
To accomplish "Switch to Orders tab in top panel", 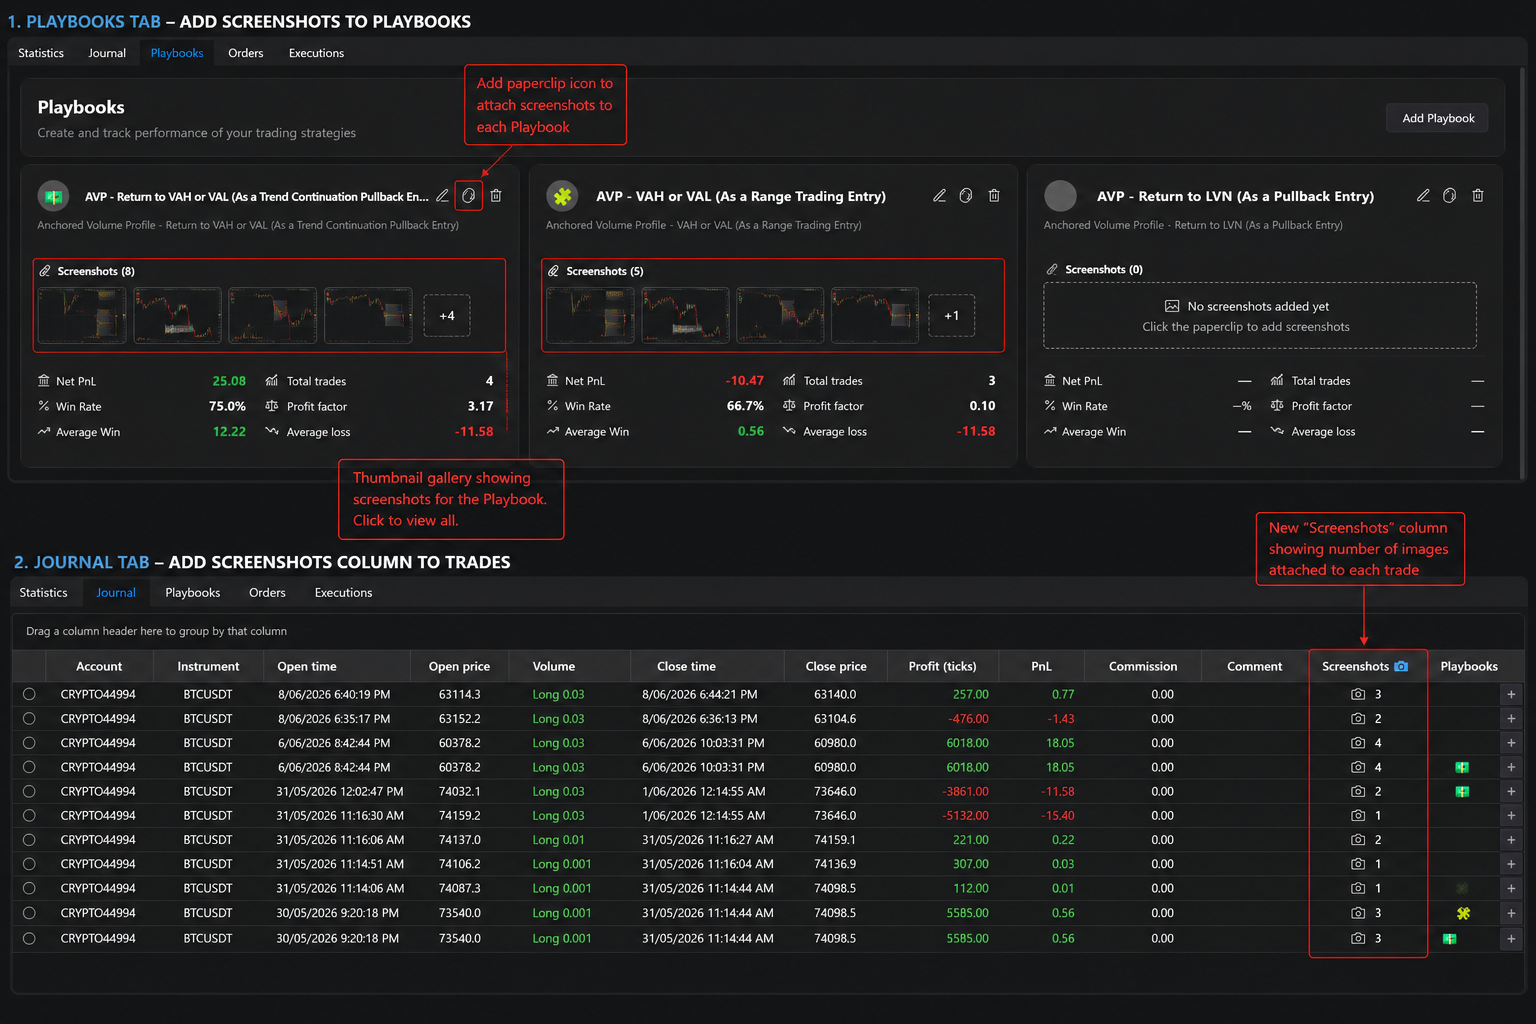I will coord(245,53).
